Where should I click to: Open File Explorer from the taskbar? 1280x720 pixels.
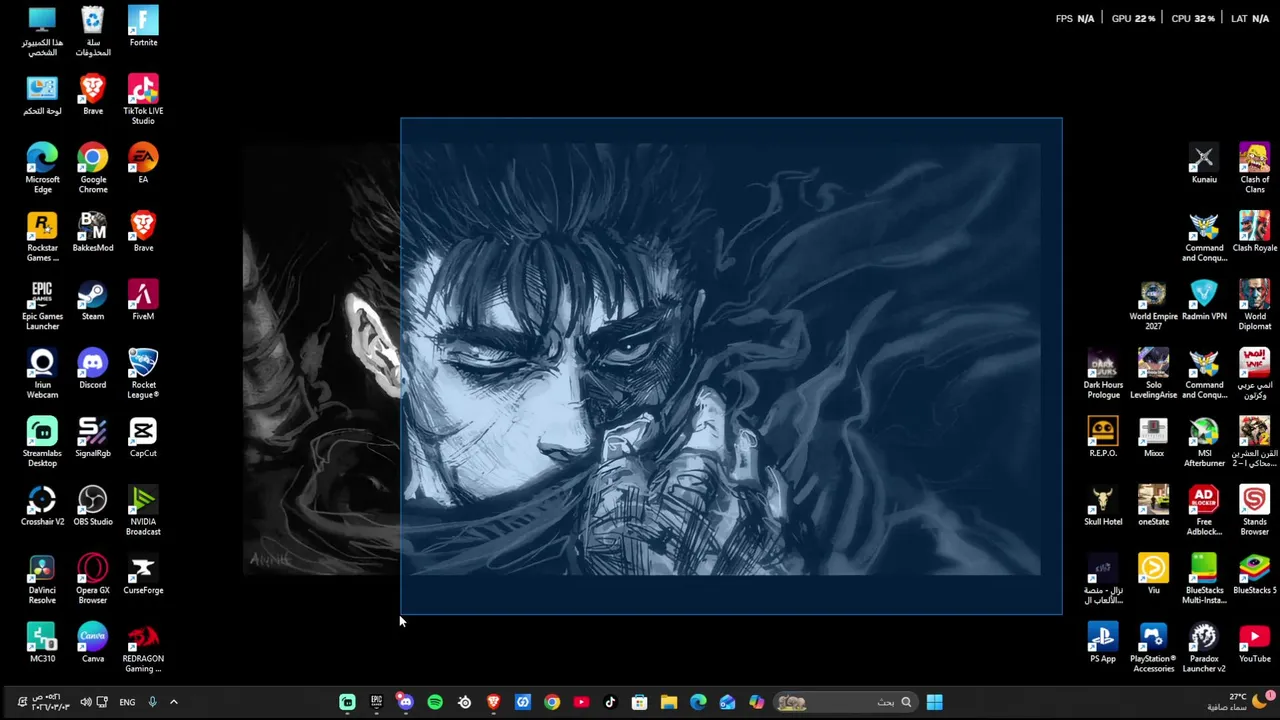669,702
